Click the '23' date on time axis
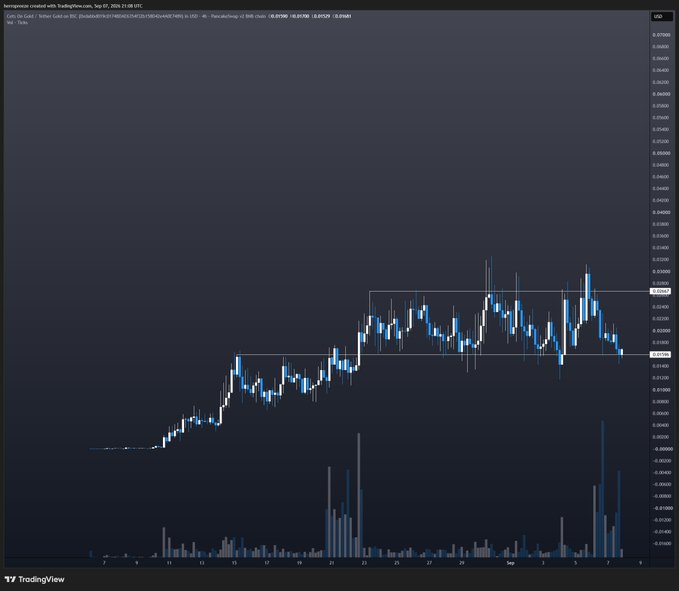Screen dimensions: 679x591 [x=364, y=563]
